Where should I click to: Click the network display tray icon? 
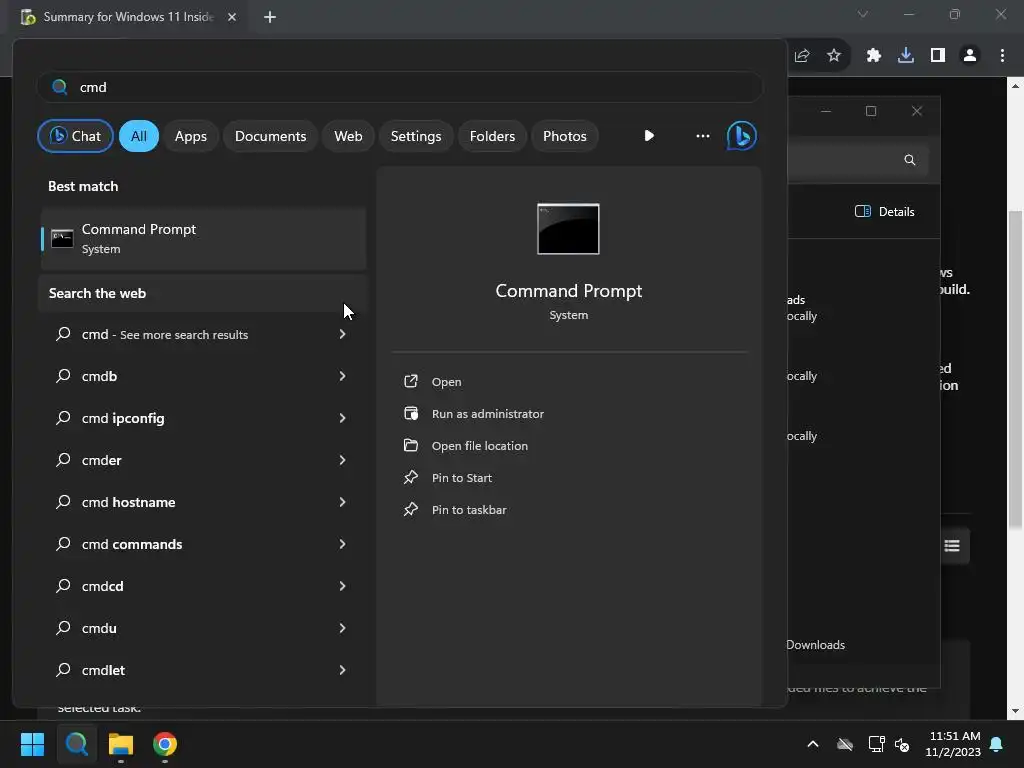tap(876, 744)
